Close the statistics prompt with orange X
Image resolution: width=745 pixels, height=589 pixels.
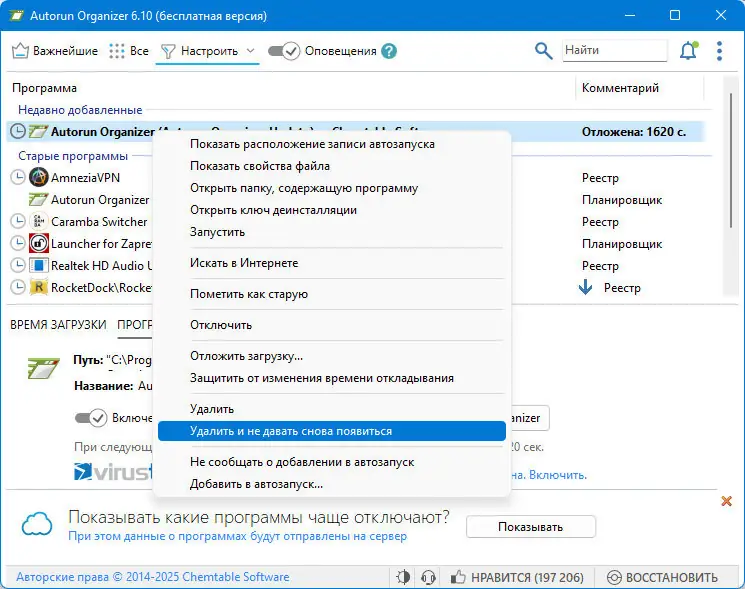point(726,501)
